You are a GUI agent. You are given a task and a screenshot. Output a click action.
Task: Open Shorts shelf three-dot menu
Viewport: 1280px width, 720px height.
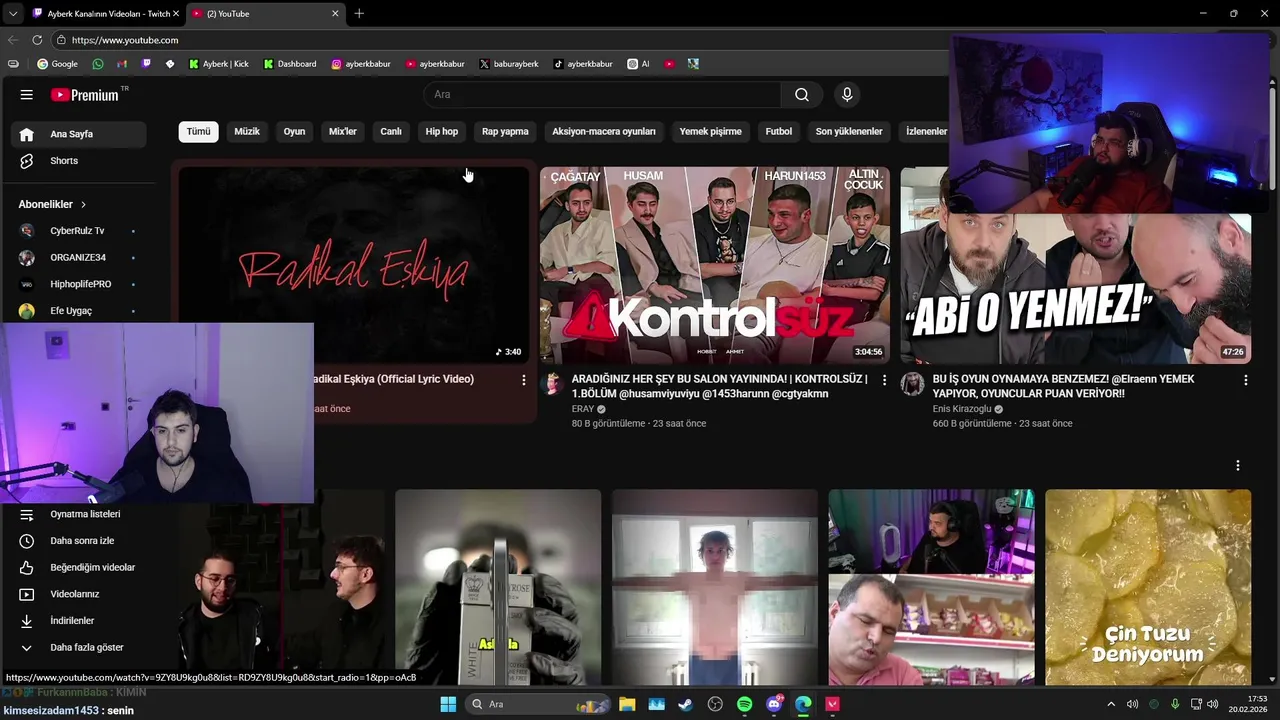pos(1238,466)
